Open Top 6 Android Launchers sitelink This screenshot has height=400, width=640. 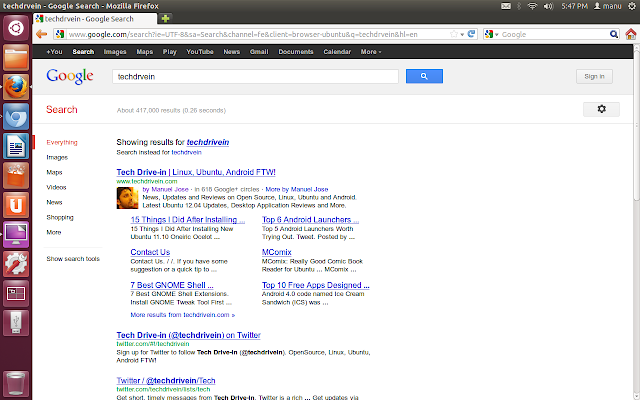click(310, 220)
